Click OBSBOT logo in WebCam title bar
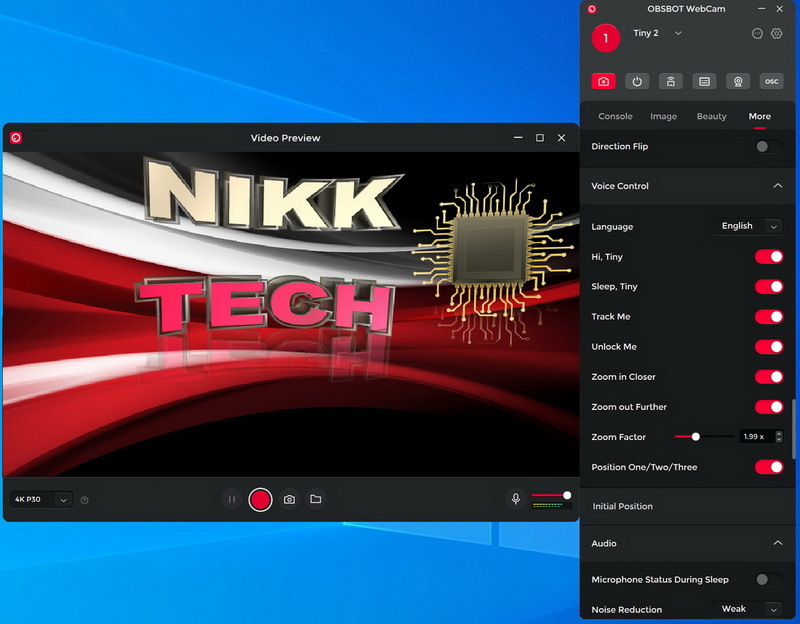800x624 pixels. coord(592,9)
